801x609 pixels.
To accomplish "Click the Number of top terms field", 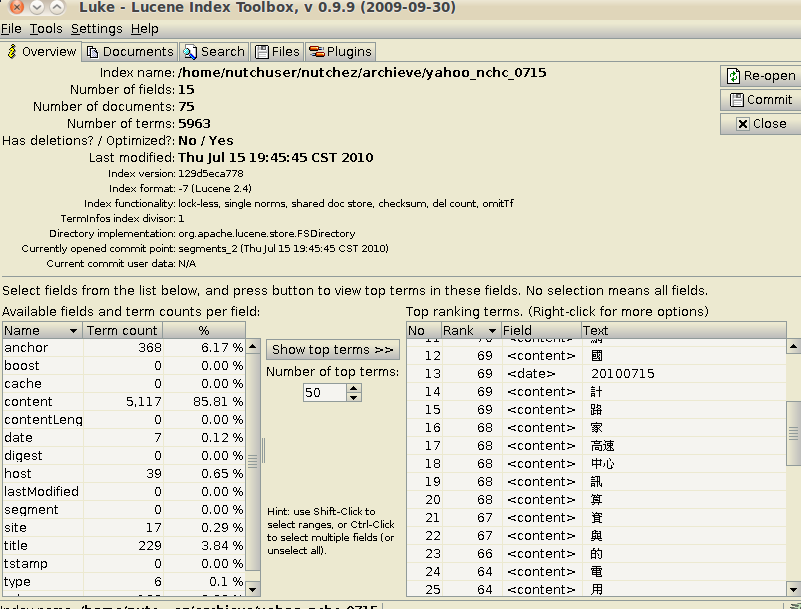I will pos(325,392).
